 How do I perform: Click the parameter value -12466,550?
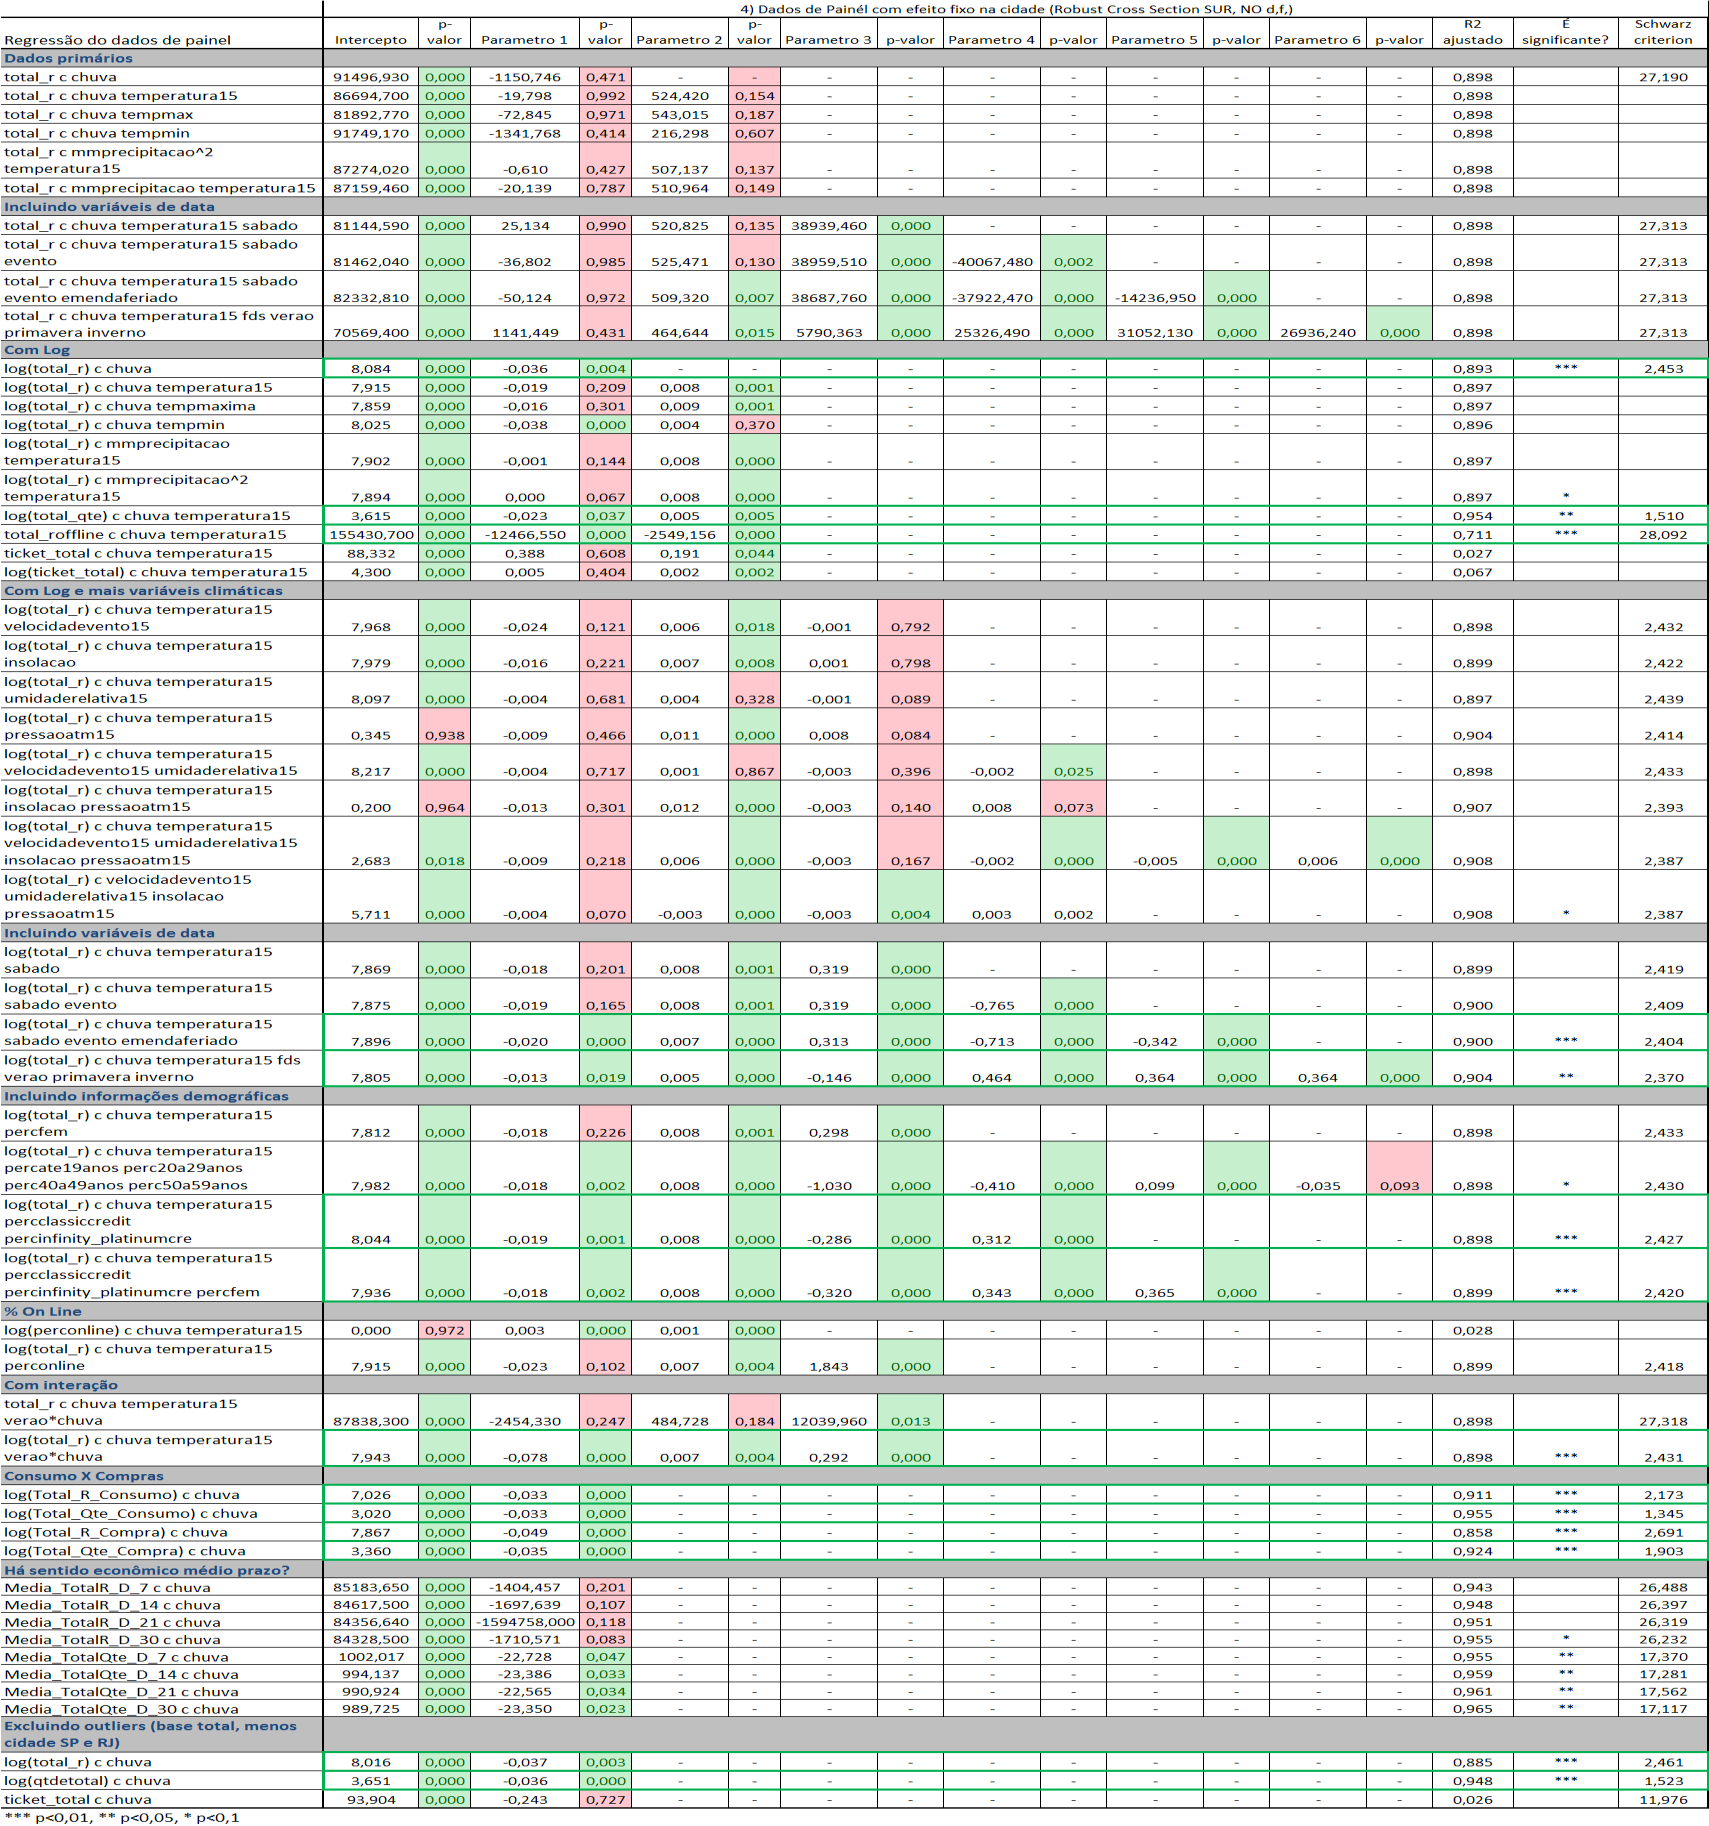pyautogui.click(x=524, y=535)
